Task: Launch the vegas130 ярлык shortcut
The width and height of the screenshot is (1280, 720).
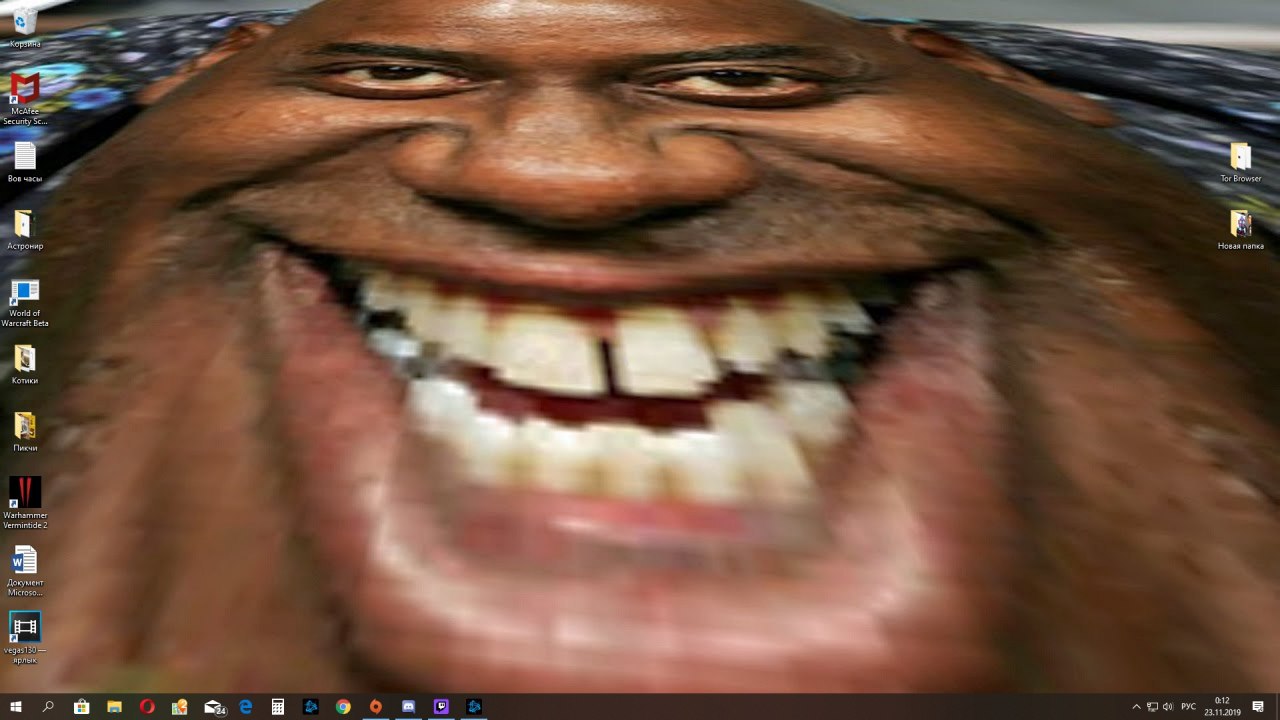Action: 25,638
